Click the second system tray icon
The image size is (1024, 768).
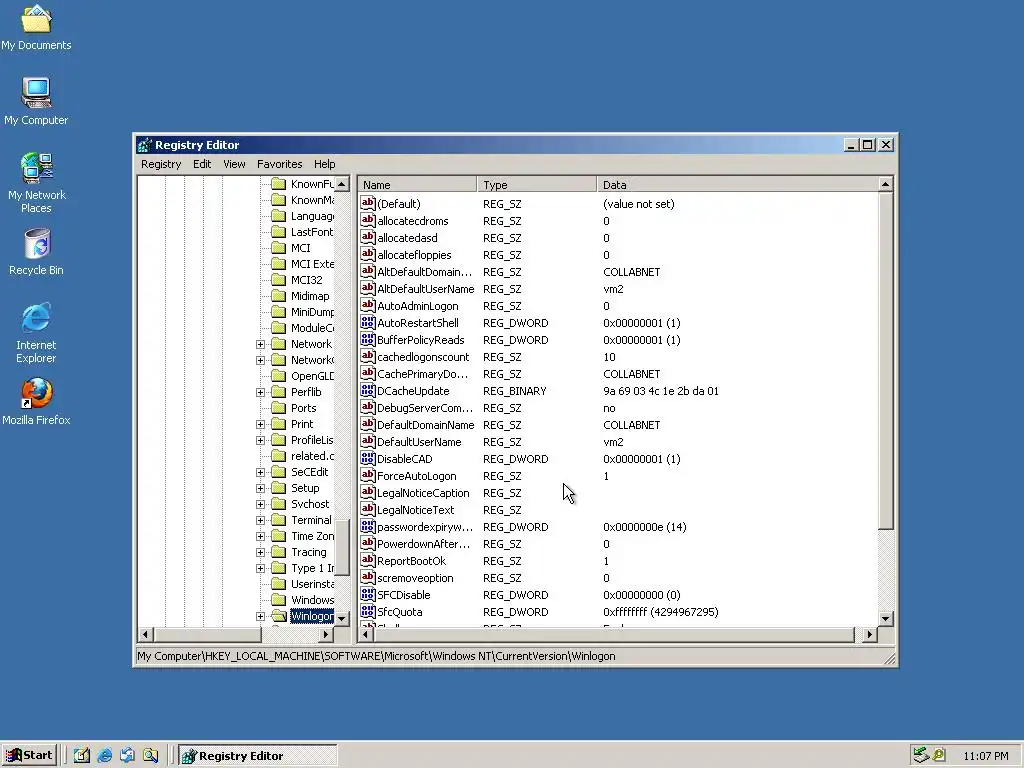click(x=938, y=756)
